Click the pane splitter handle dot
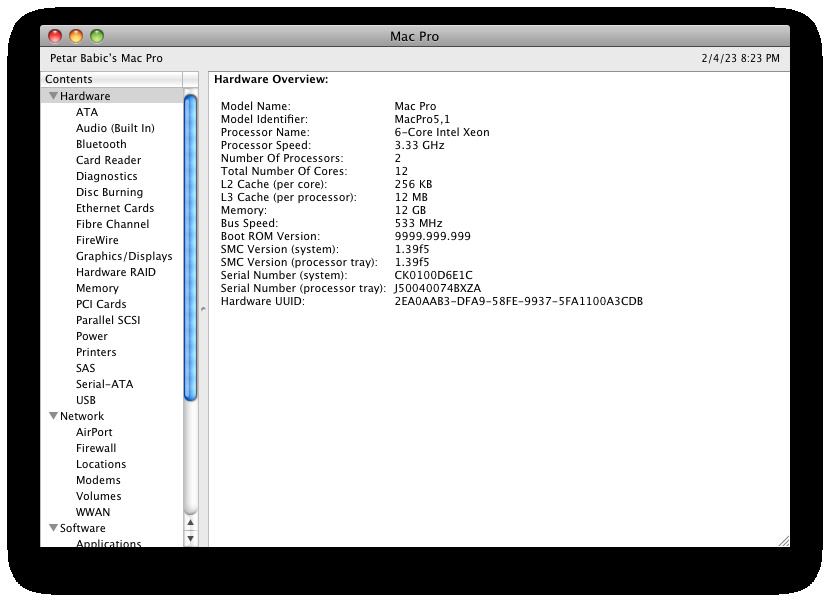The height and width of the screenshot is (602, 830). pyautogui.click(x=203, y=308)
